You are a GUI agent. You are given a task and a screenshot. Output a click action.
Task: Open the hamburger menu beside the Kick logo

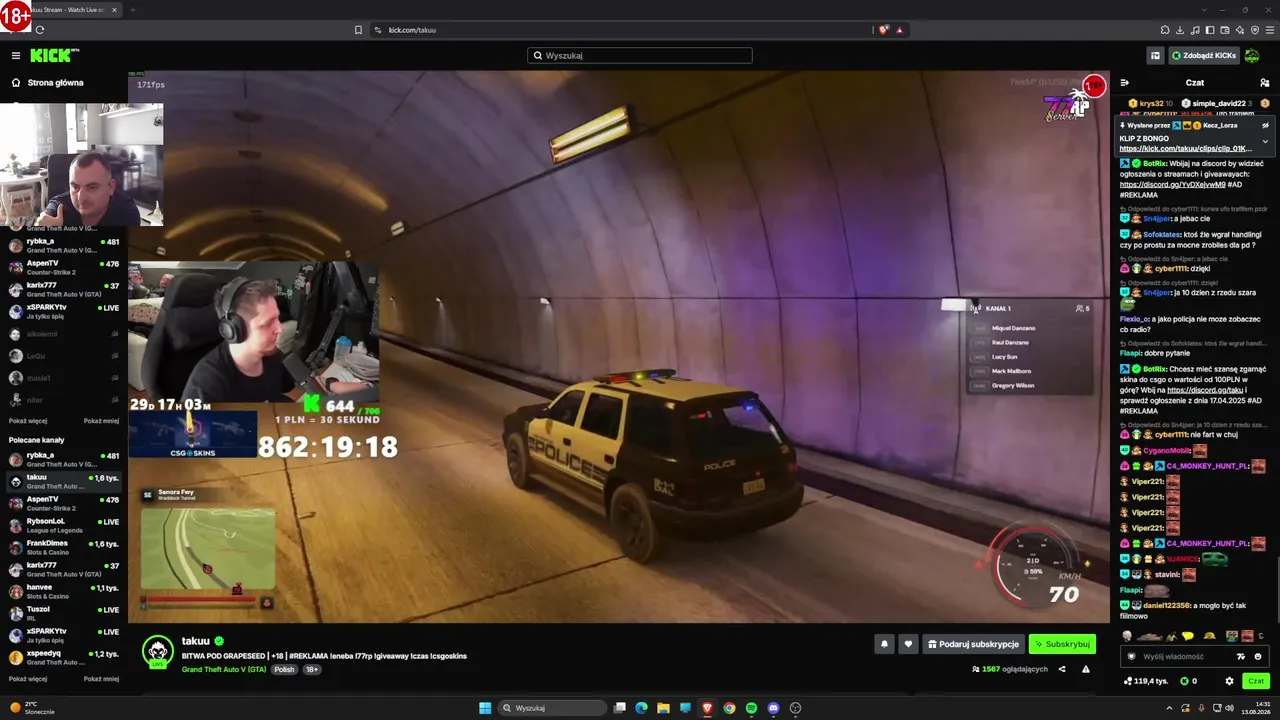[16, 56]
